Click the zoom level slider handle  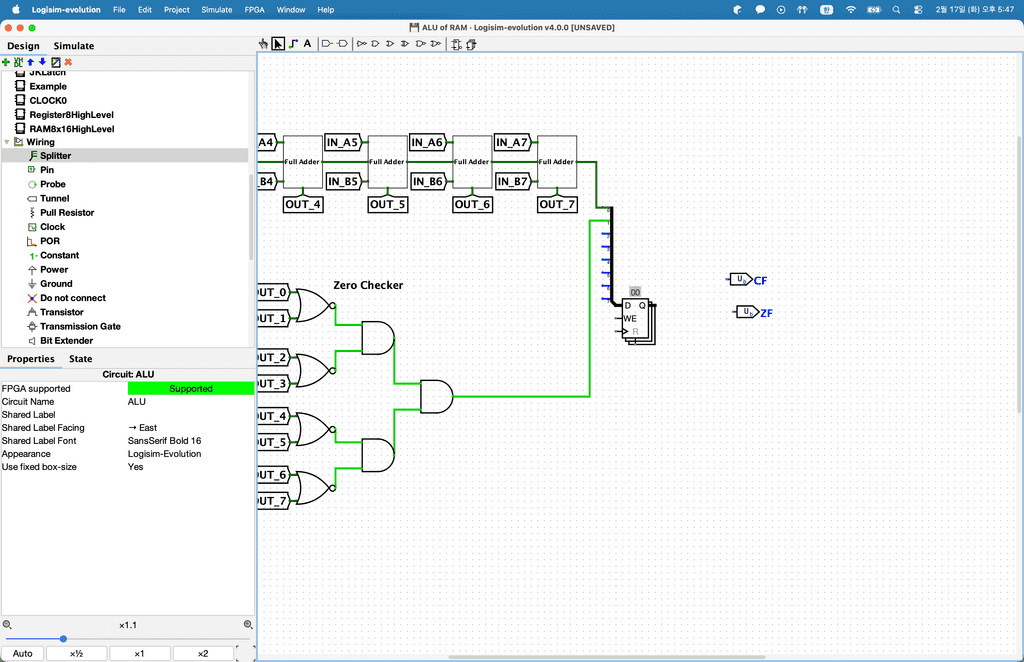[63, 638]
